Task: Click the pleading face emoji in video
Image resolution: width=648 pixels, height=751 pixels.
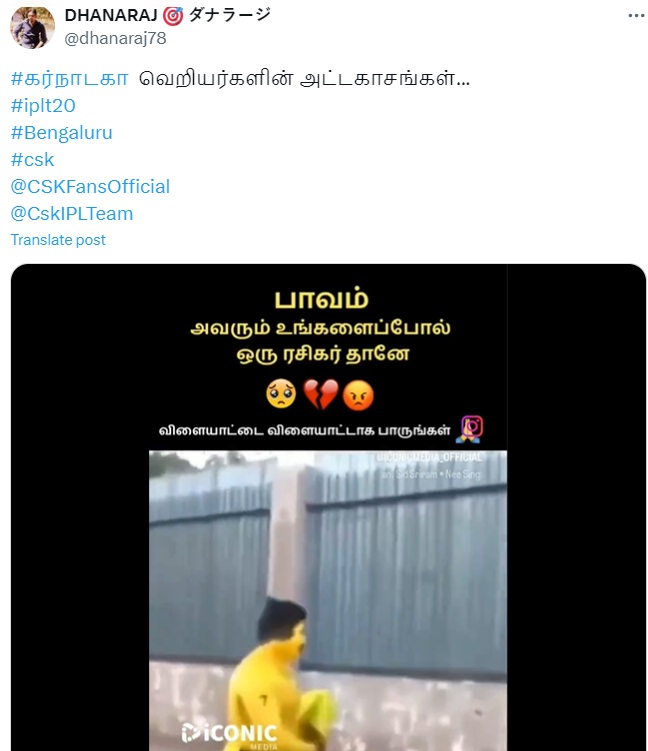Action: [281, 394]
